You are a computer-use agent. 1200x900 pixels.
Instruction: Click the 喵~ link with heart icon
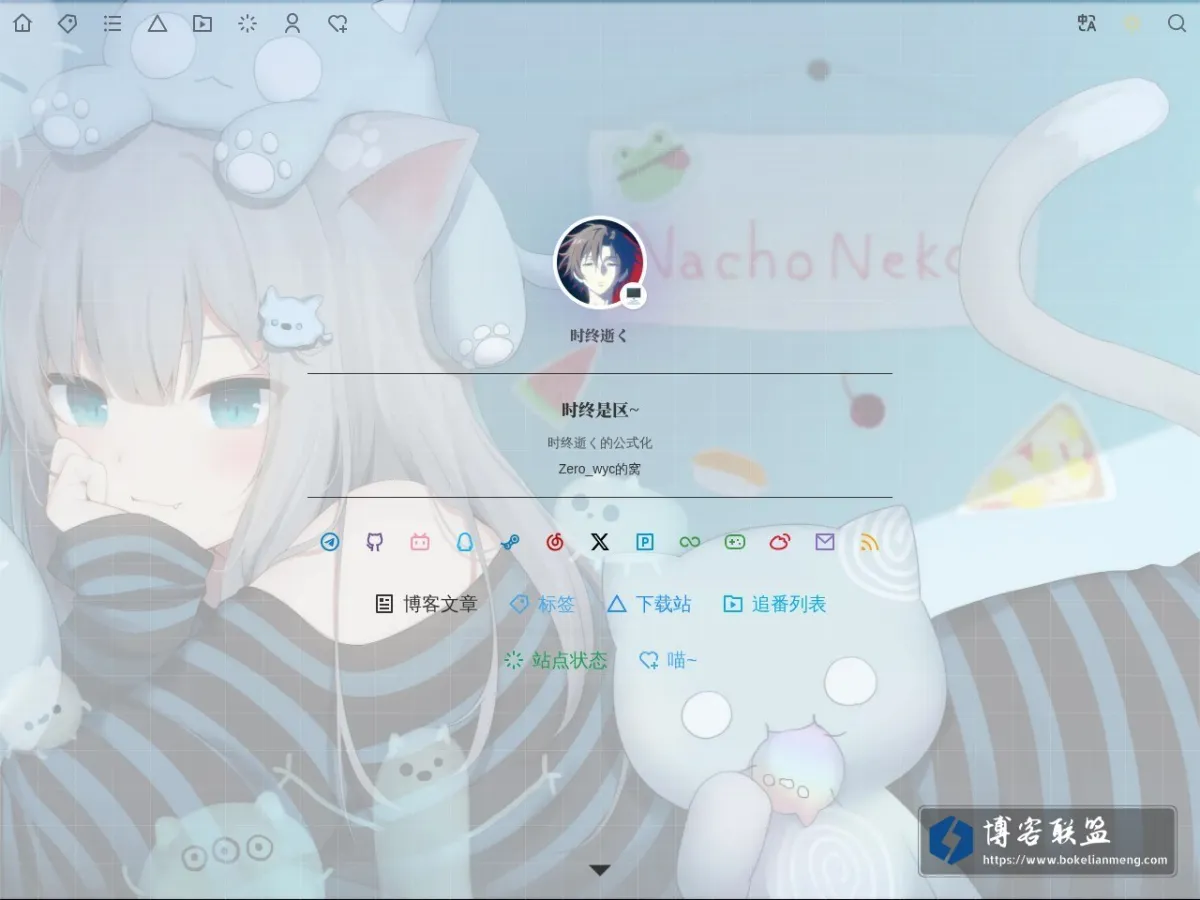[x=668, y=660]
